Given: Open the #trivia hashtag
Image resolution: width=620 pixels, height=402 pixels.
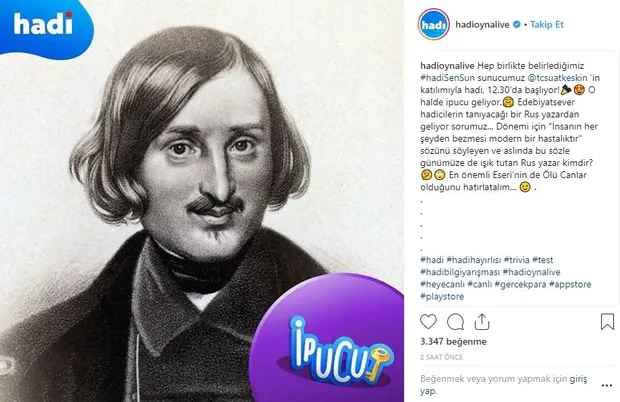Looking at the screenshot, I should (x=516, y=260).
